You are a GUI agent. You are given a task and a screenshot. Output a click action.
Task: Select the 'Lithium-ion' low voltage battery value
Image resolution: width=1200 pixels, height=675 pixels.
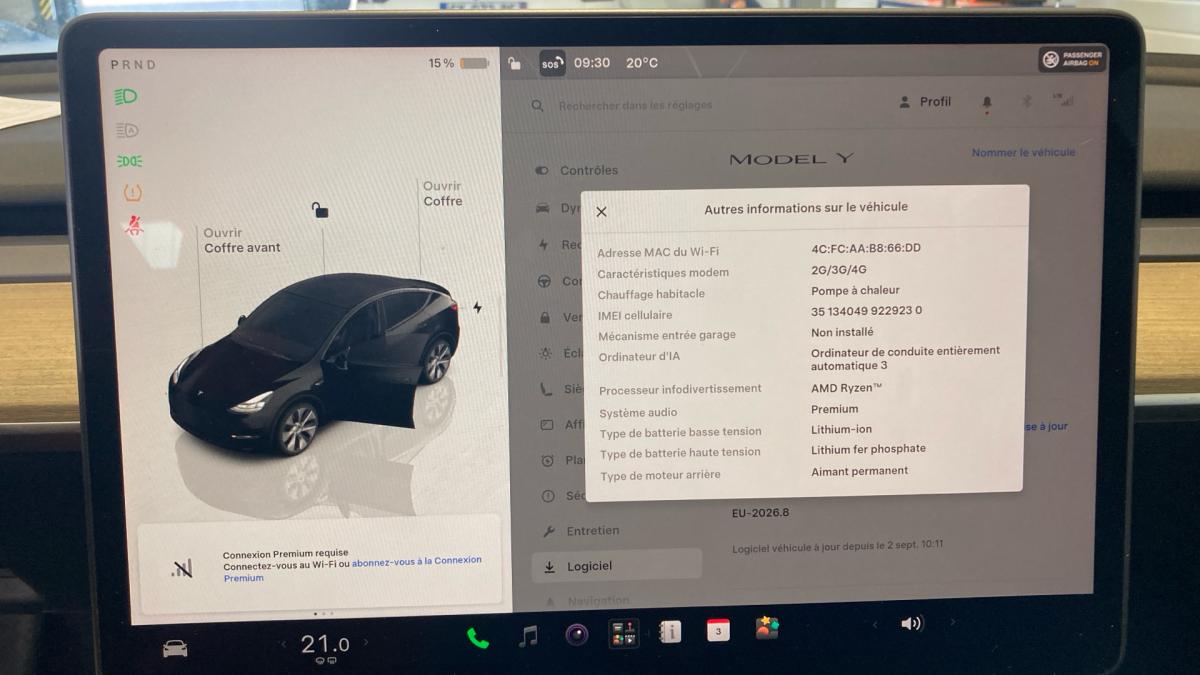841,429
